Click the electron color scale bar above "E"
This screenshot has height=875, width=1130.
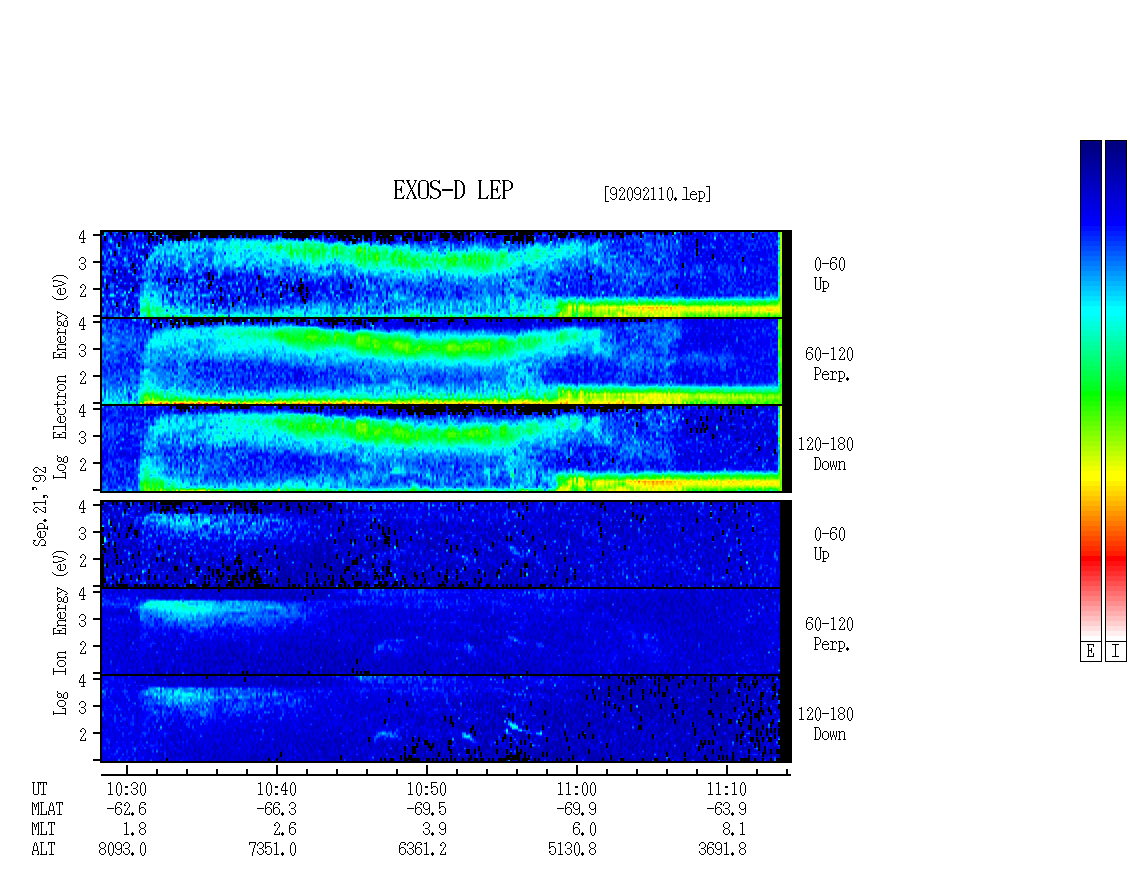(1090, 390)
